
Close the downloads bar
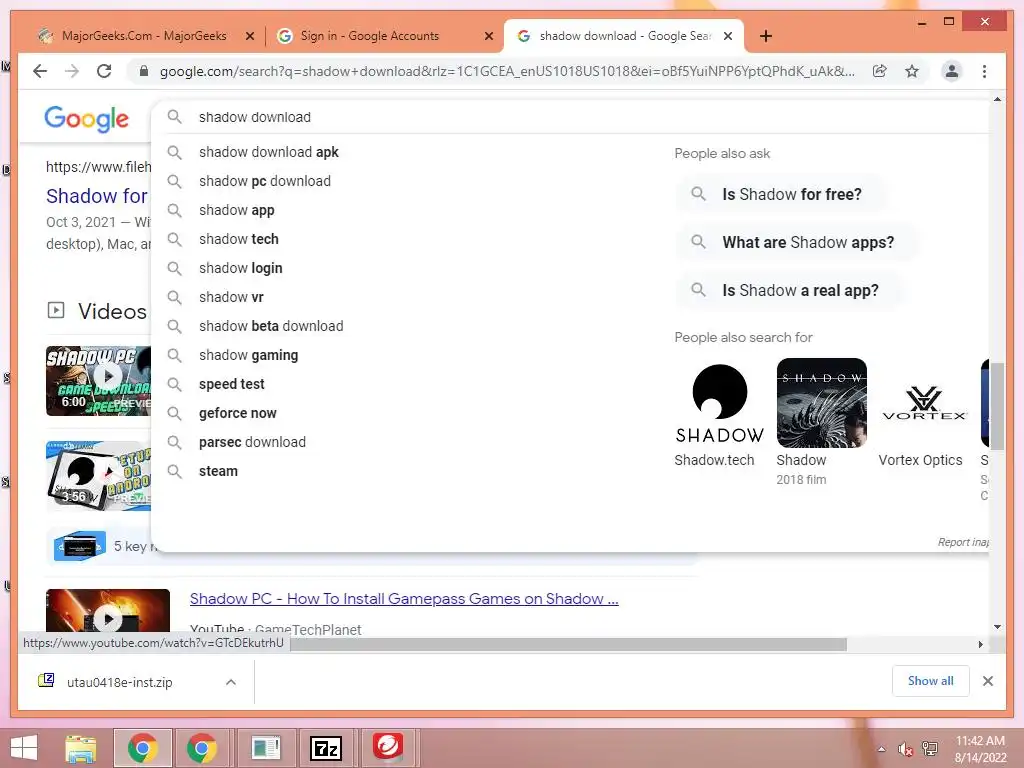click(x=987, y=681)
